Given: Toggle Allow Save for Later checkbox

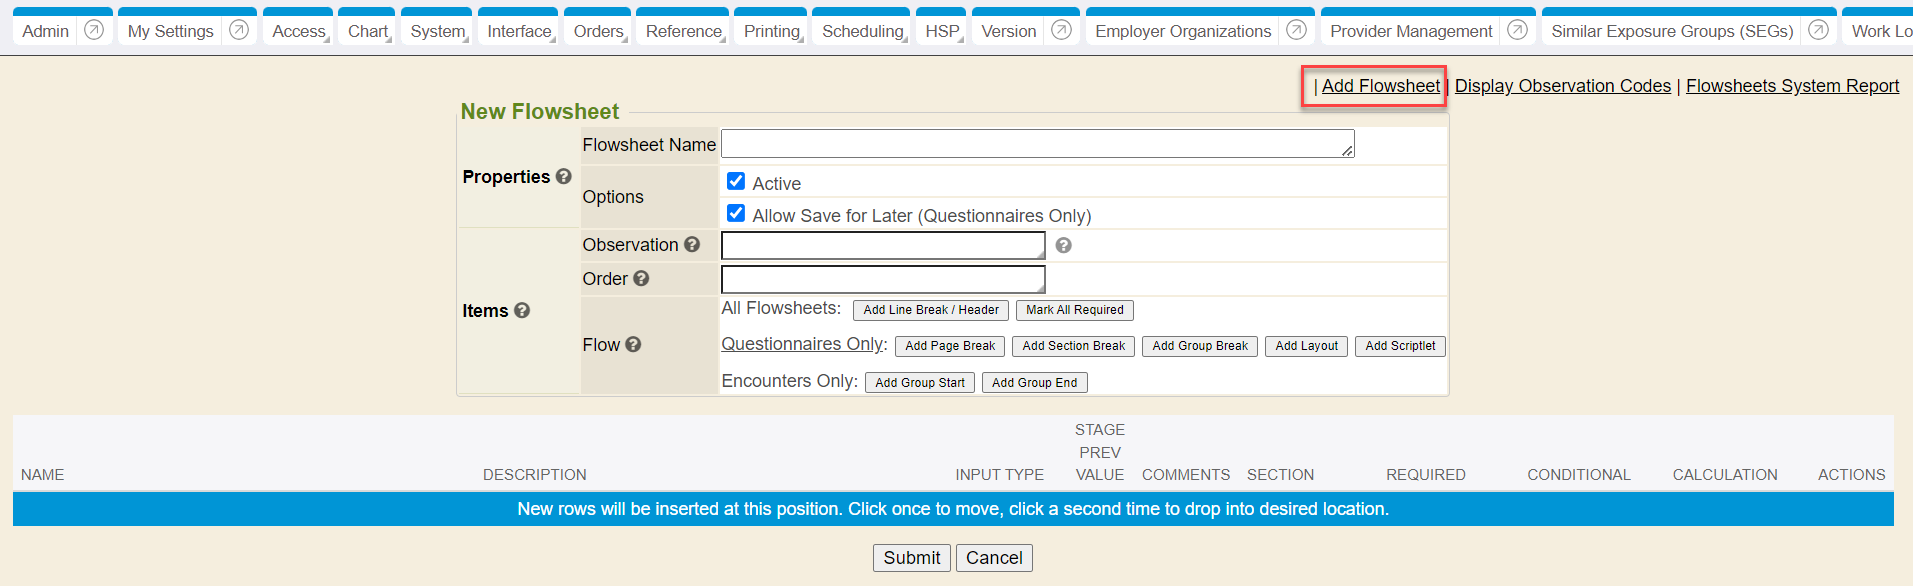Looking at the screenshot, I should click(x=736, y=213).
